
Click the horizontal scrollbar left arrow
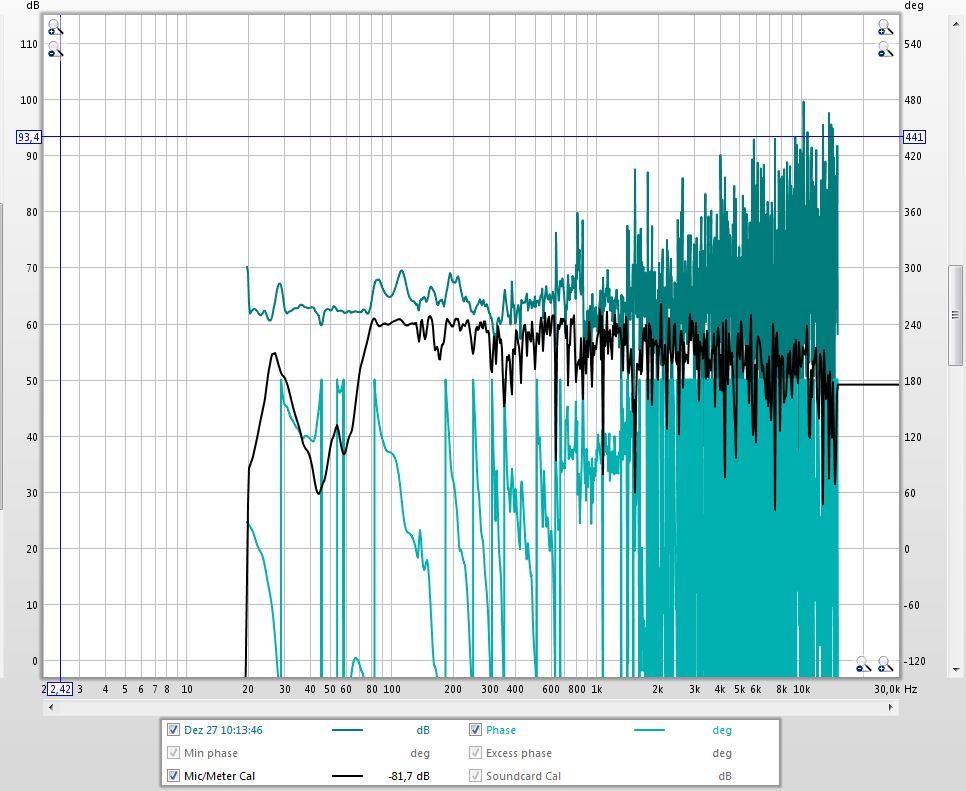pyautogui.click(x=49, y=707)
